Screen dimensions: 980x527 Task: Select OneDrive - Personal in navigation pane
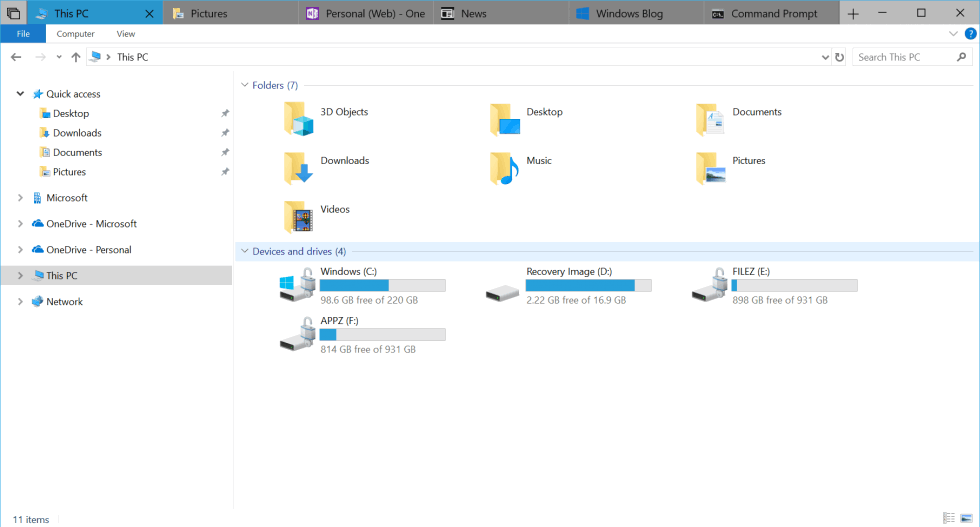[88, 249]
